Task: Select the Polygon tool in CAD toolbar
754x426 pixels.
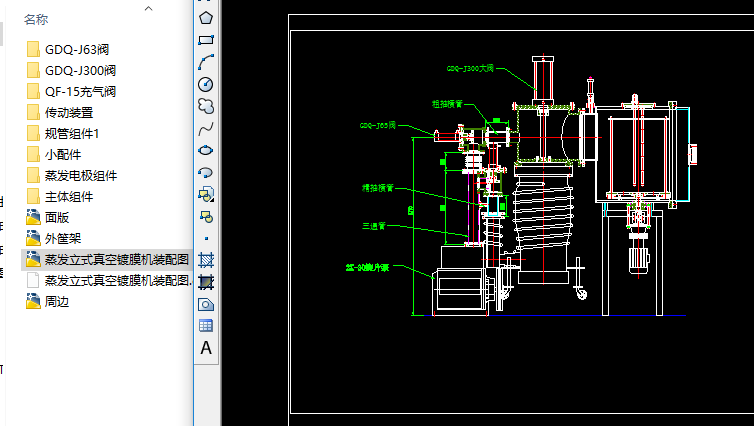Action: [x=206, y=17]
